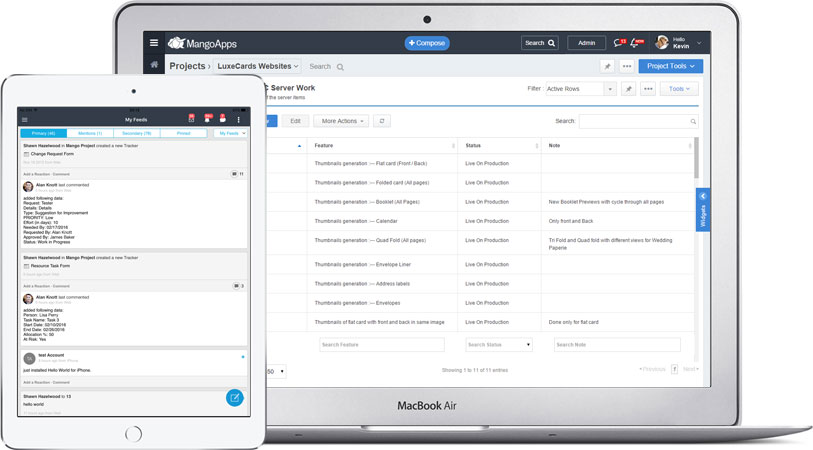
Task: Open the My Feeds dropdown on the tablet
Action: coord(230,134)
